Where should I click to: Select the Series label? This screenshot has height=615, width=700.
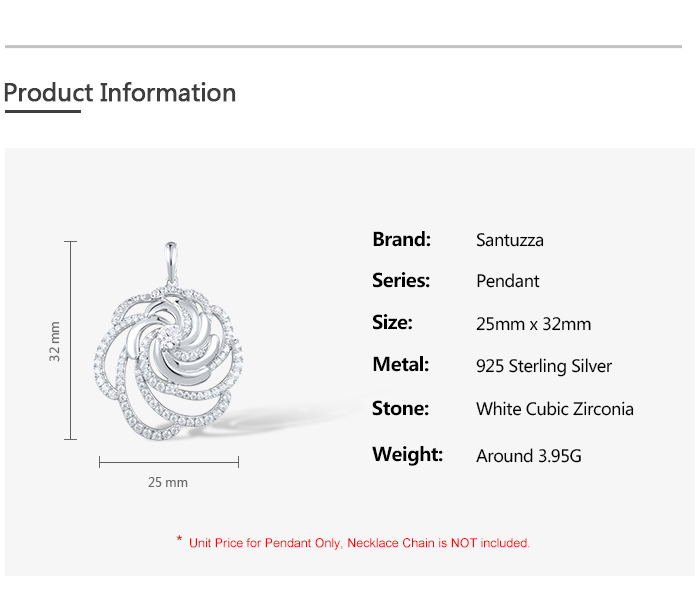click(x=401, y=280)
